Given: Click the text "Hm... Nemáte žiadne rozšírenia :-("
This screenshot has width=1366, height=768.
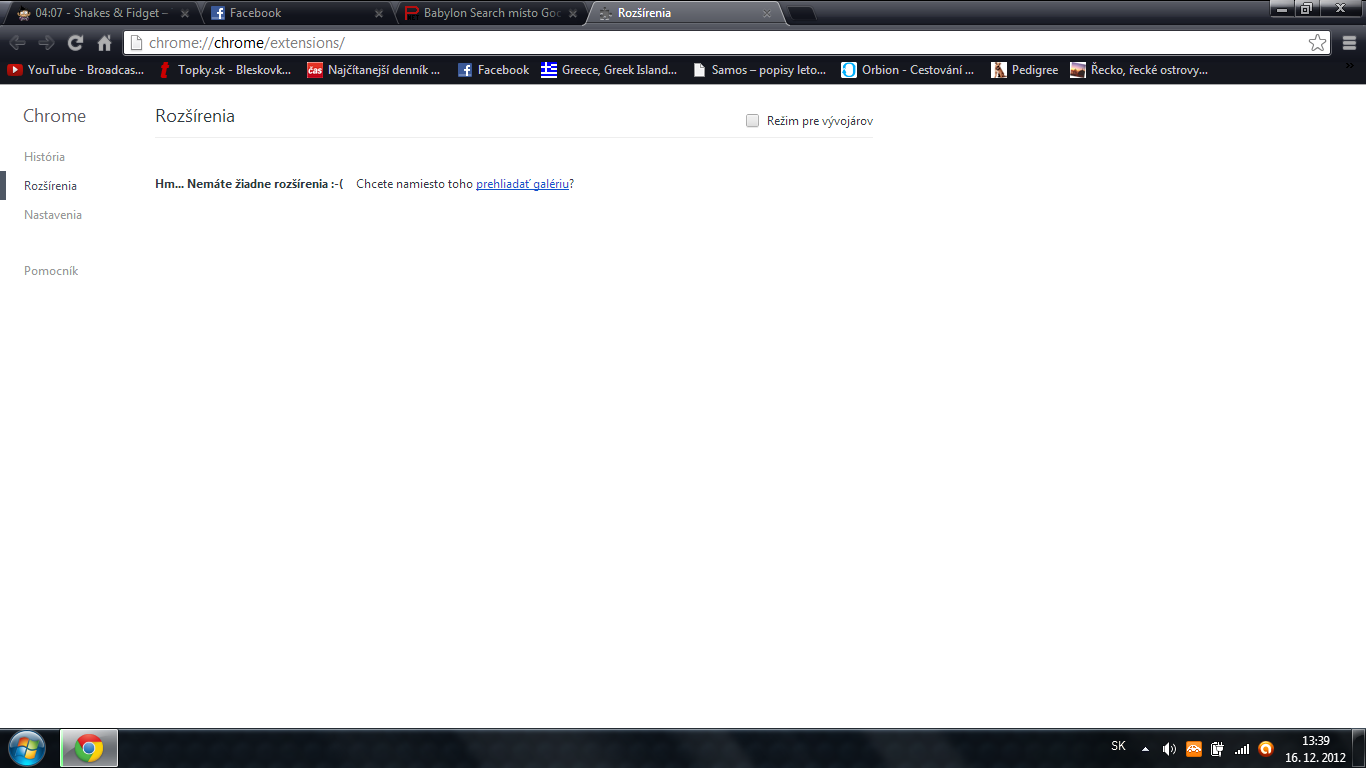Looking at the screenshot, I should coord(250,184).
